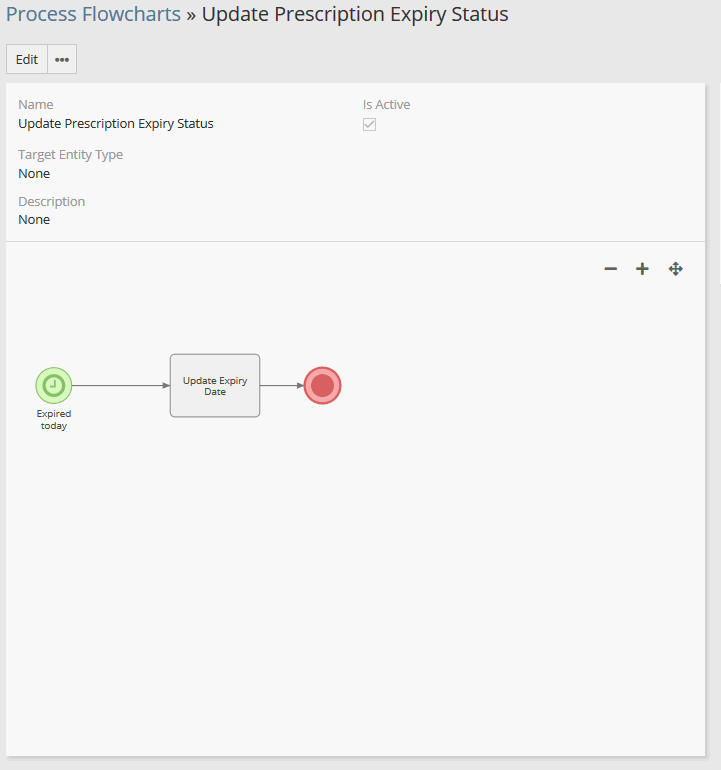
Task: Toggle the Is Active checkbox
Action: tap(369, 124)
